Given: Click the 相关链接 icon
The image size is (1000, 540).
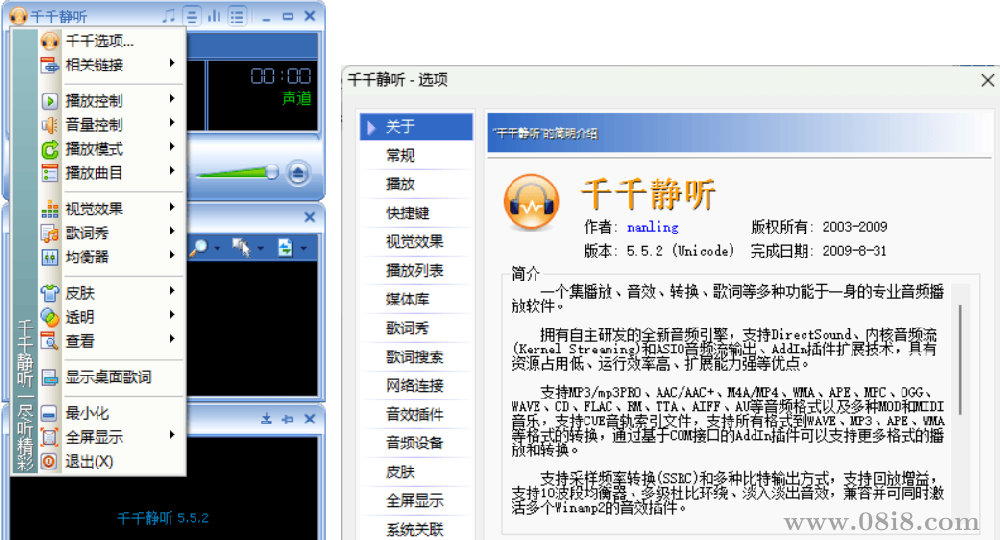Looking at the screenshot, I should coord(50,65).
